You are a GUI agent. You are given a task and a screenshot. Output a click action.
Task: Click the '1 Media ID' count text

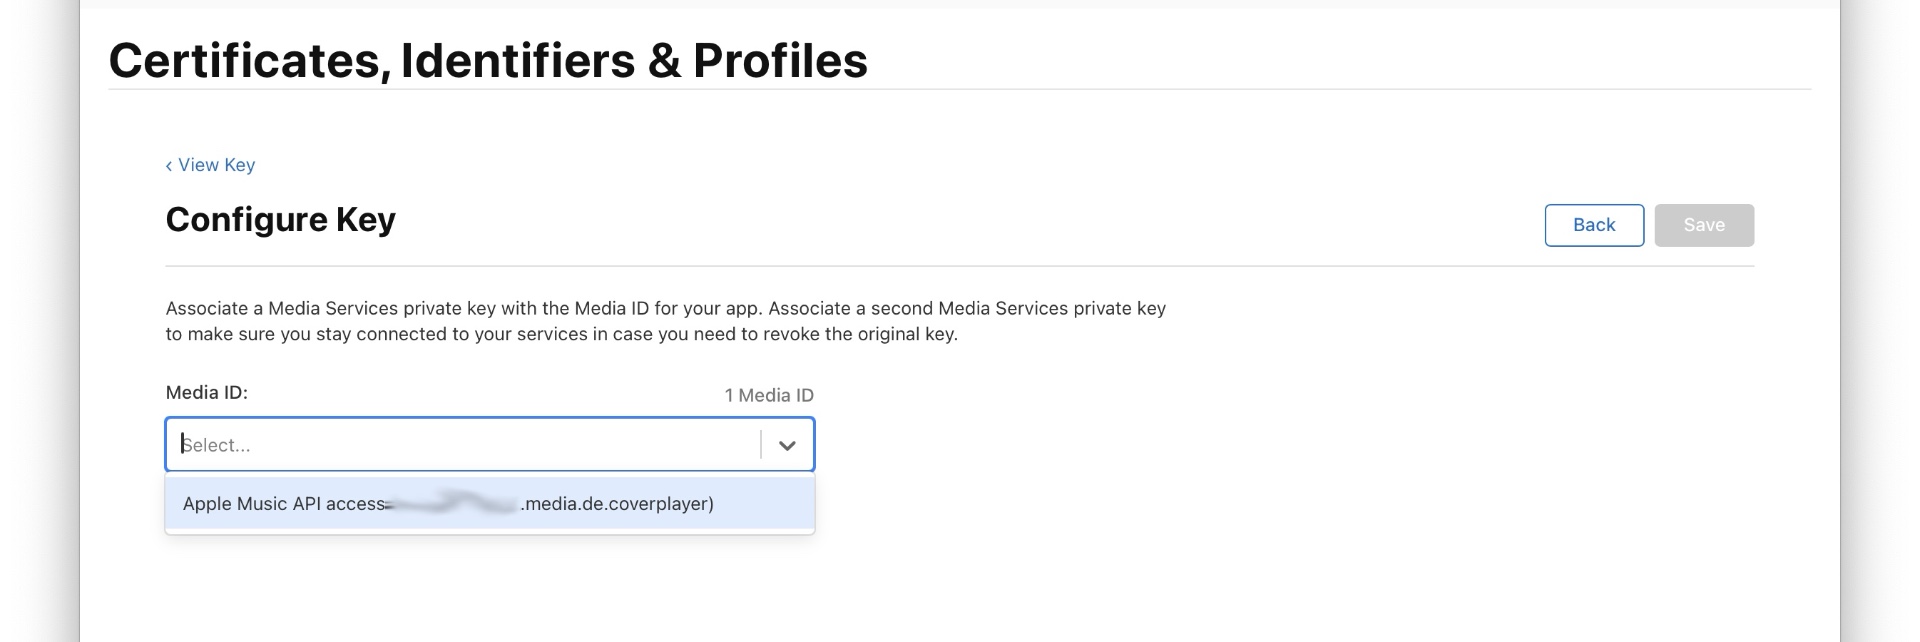coord(768,395)
